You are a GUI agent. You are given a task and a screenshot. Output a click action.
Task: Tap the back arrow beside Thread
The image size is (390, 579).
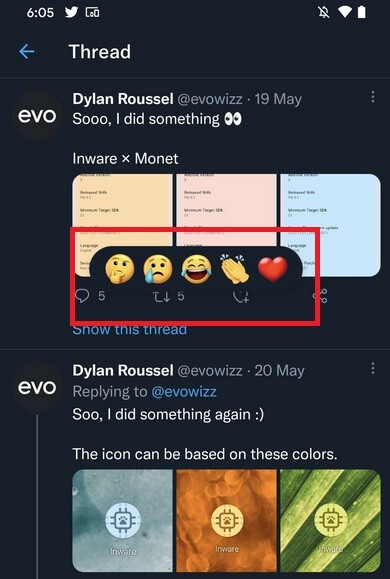pos(27,52)
